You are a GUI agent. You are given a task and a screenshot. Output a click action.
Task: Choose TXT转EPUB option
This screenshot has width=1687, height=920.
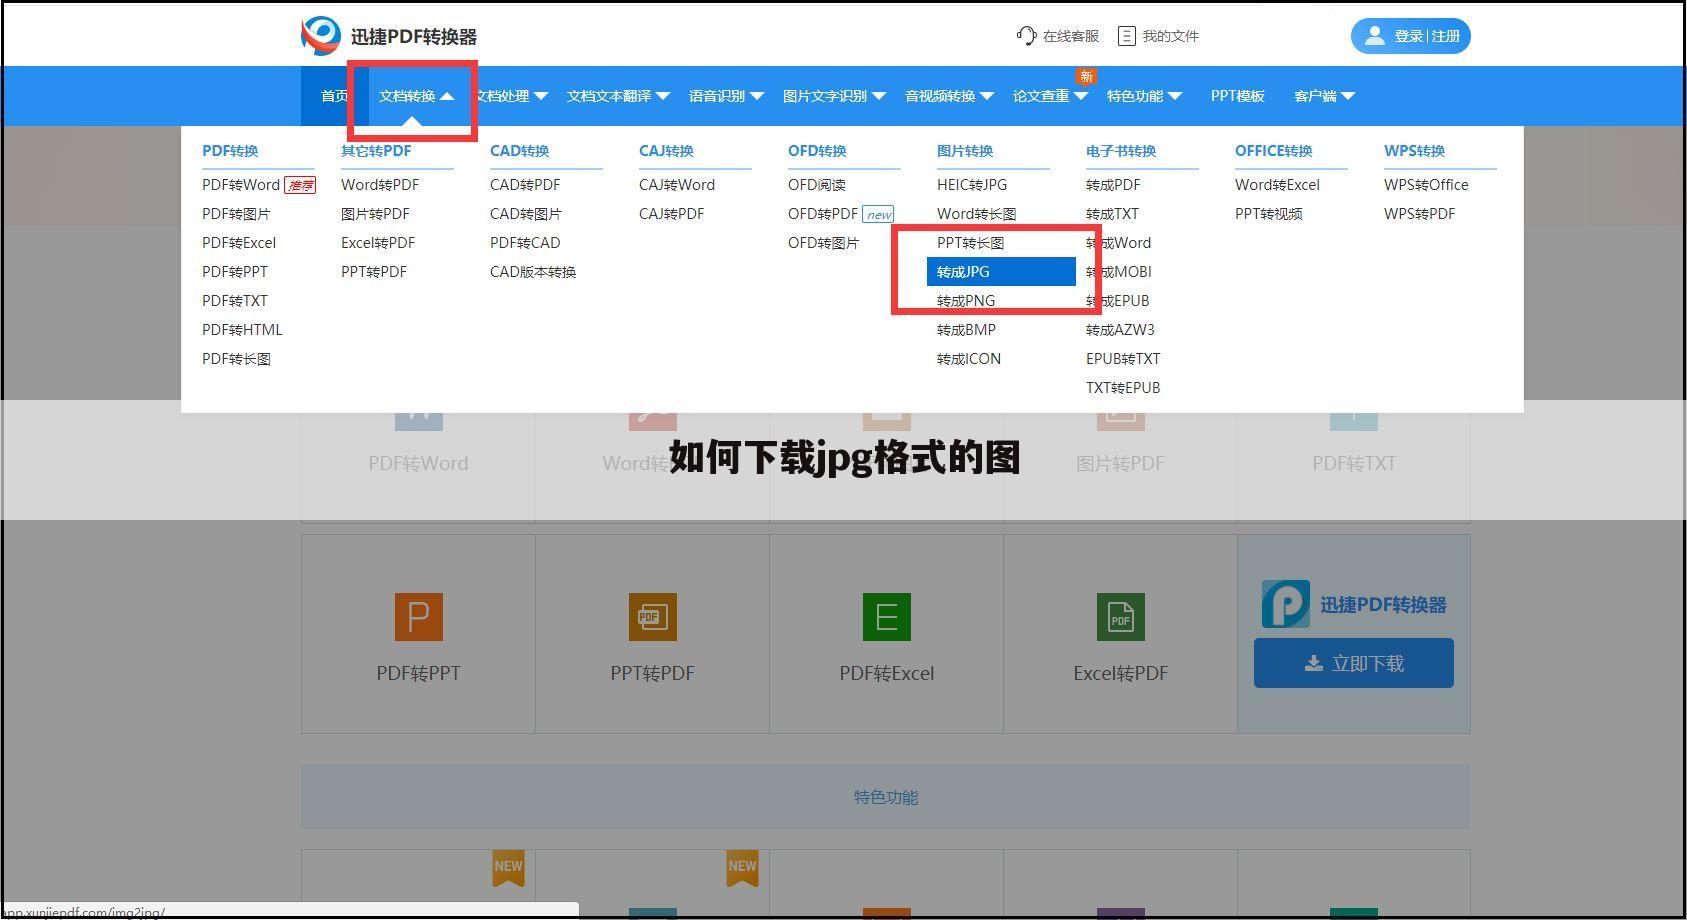[x=1123, y=388]
